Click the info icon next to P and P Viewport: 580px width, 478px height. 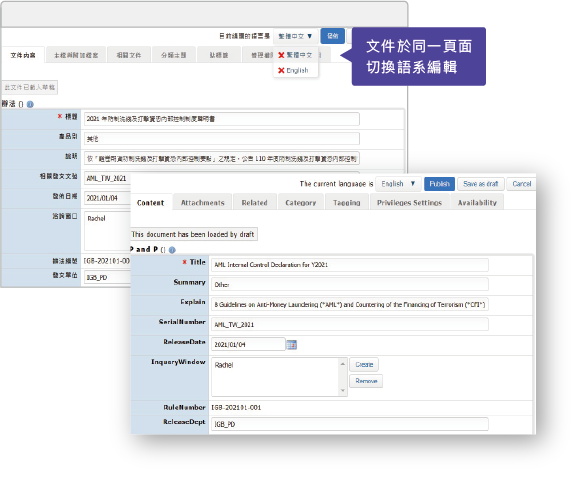(172, 250)
